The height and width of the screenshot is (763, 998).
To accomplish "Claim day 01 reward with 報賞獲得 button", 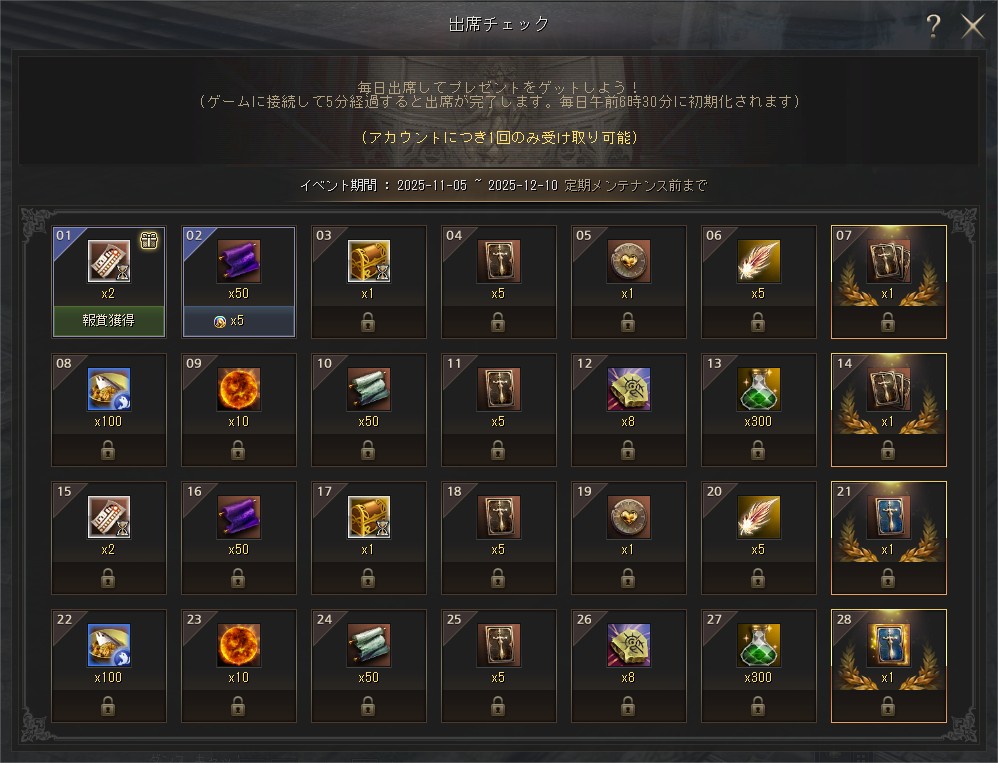I will [109, 321].
